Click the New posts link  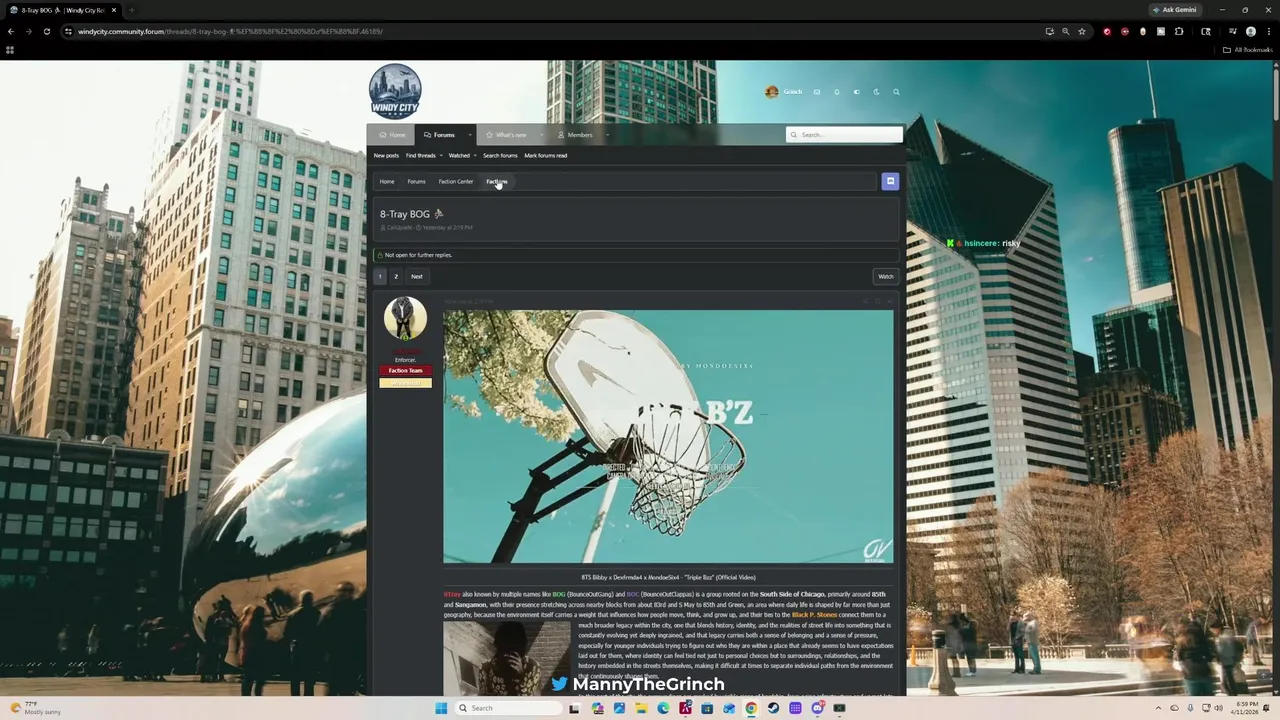click(386, 155)
